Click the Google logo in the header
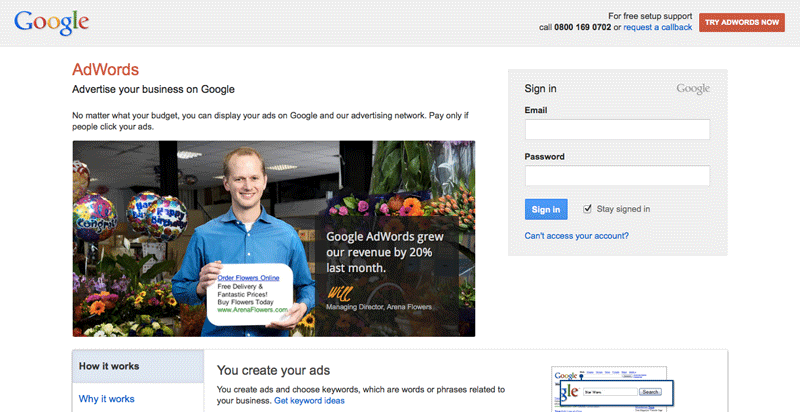800x412 pixels. click(x=52, y=23)
